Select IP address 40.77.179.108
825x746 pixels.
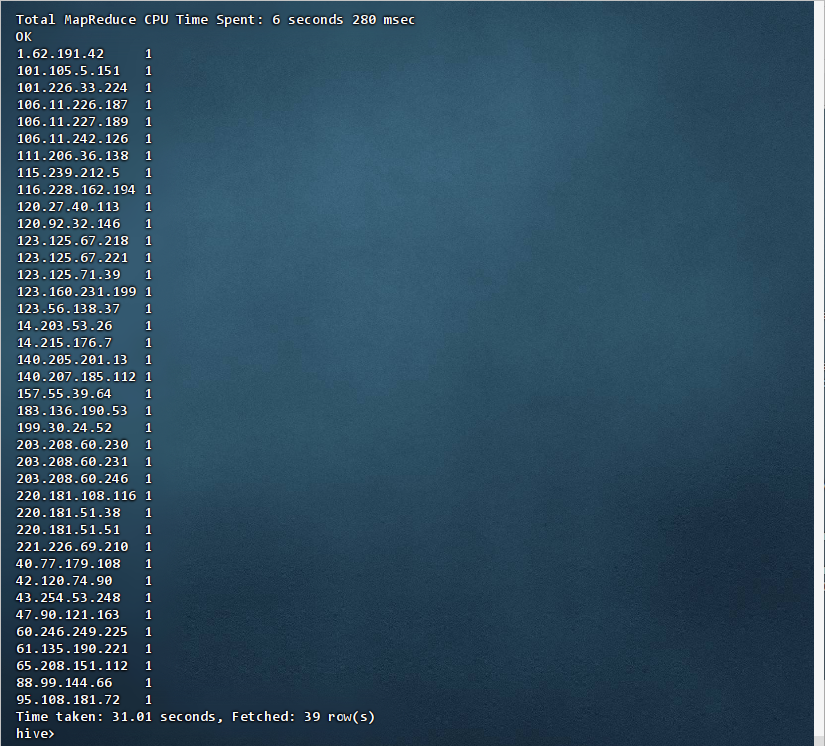point(68,563)
